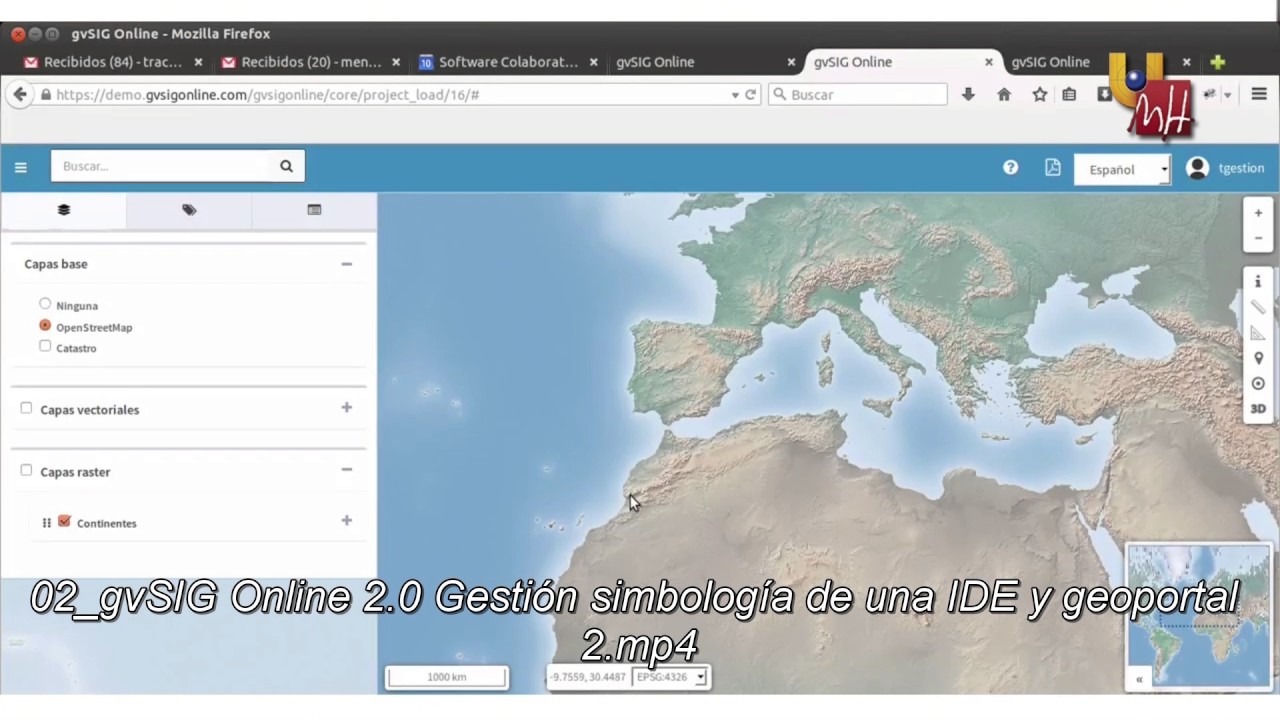
Task: Focus the Firefox Buscar search box
Action: pyautogui.click(x=858, y=94)
